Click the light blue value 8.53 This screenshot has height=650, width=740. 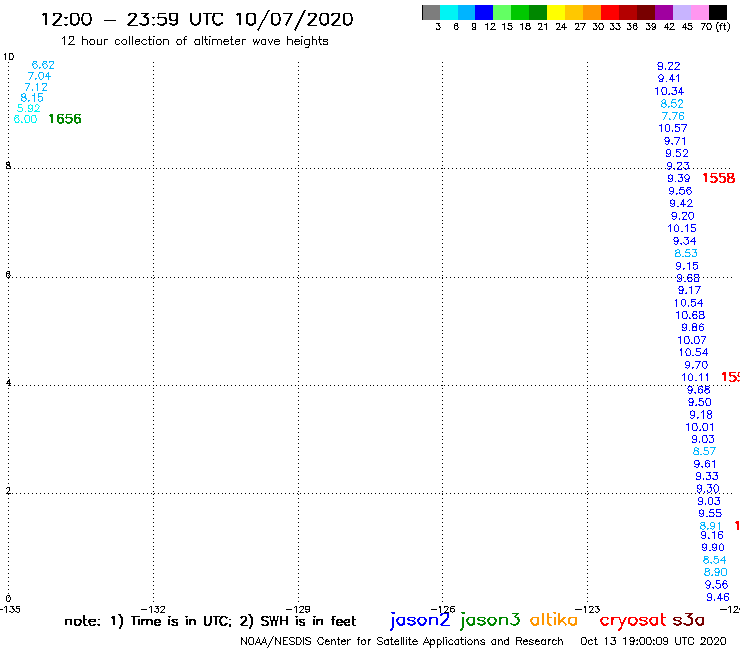tap(686, 253)
